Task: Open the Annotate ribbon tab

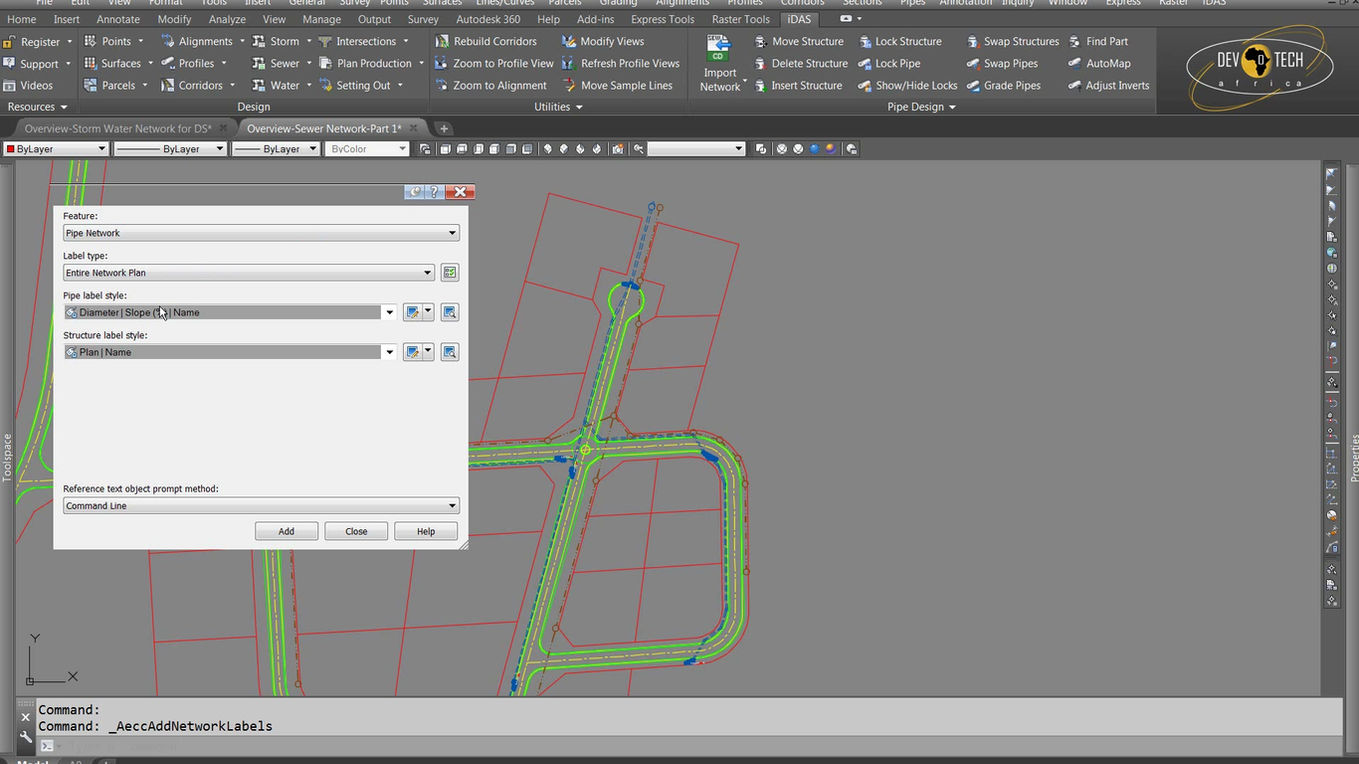Action: pyautogui.click(x=118, y=19)
